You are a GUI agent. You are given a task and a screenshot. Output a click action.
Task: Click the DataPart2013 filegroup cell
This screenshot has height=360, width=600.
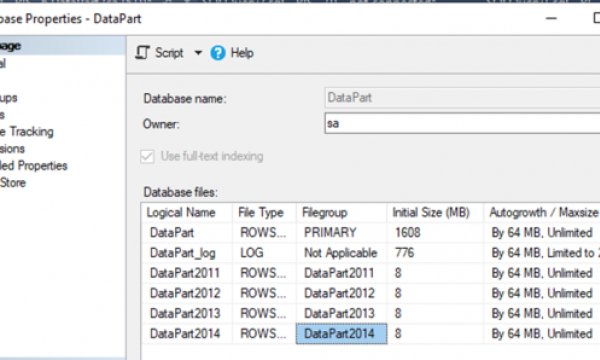point(341,314)
